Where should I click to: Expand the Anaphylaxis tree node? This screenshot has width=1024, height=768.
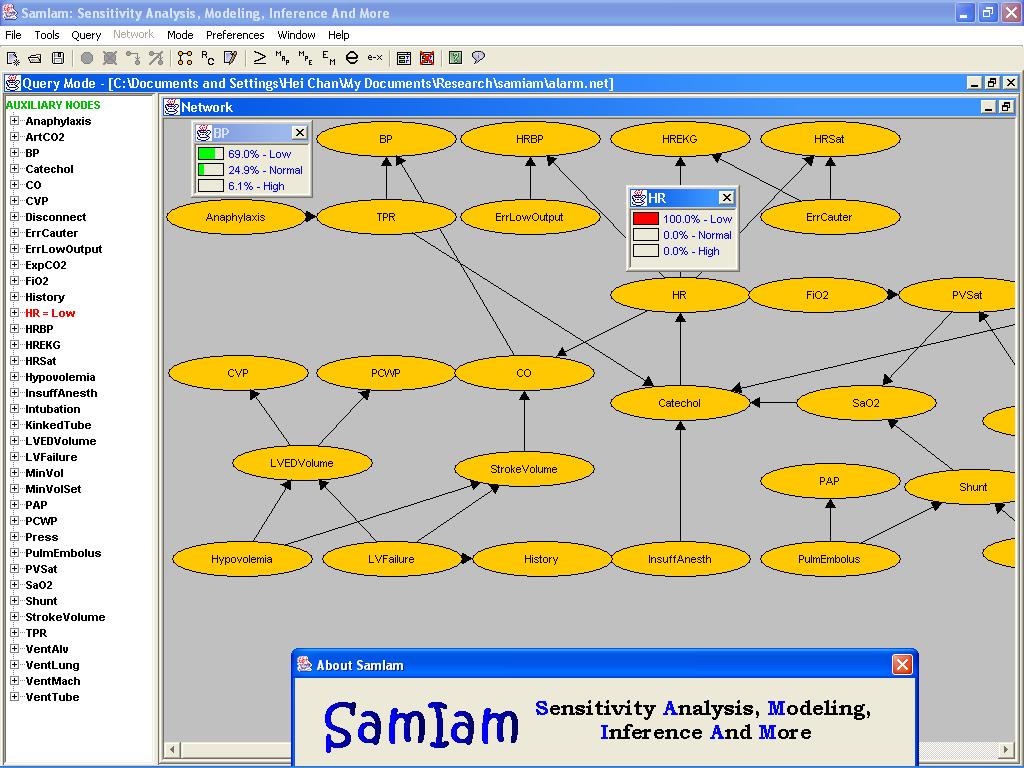[14, 121]
